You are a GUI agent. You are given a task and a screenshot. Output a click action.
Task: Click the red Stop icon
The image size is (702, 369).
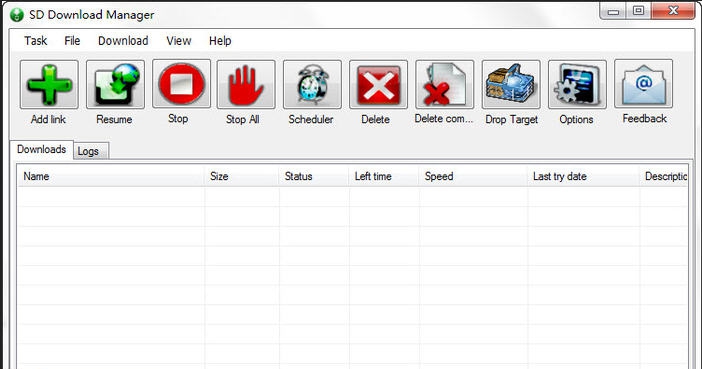tap(181, 84)
